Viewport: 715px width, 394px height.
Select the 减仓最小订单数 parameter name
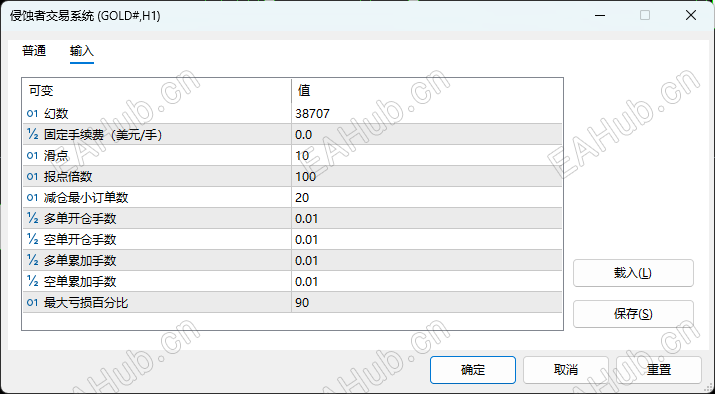pyautogui.click(x=86, y=197)
